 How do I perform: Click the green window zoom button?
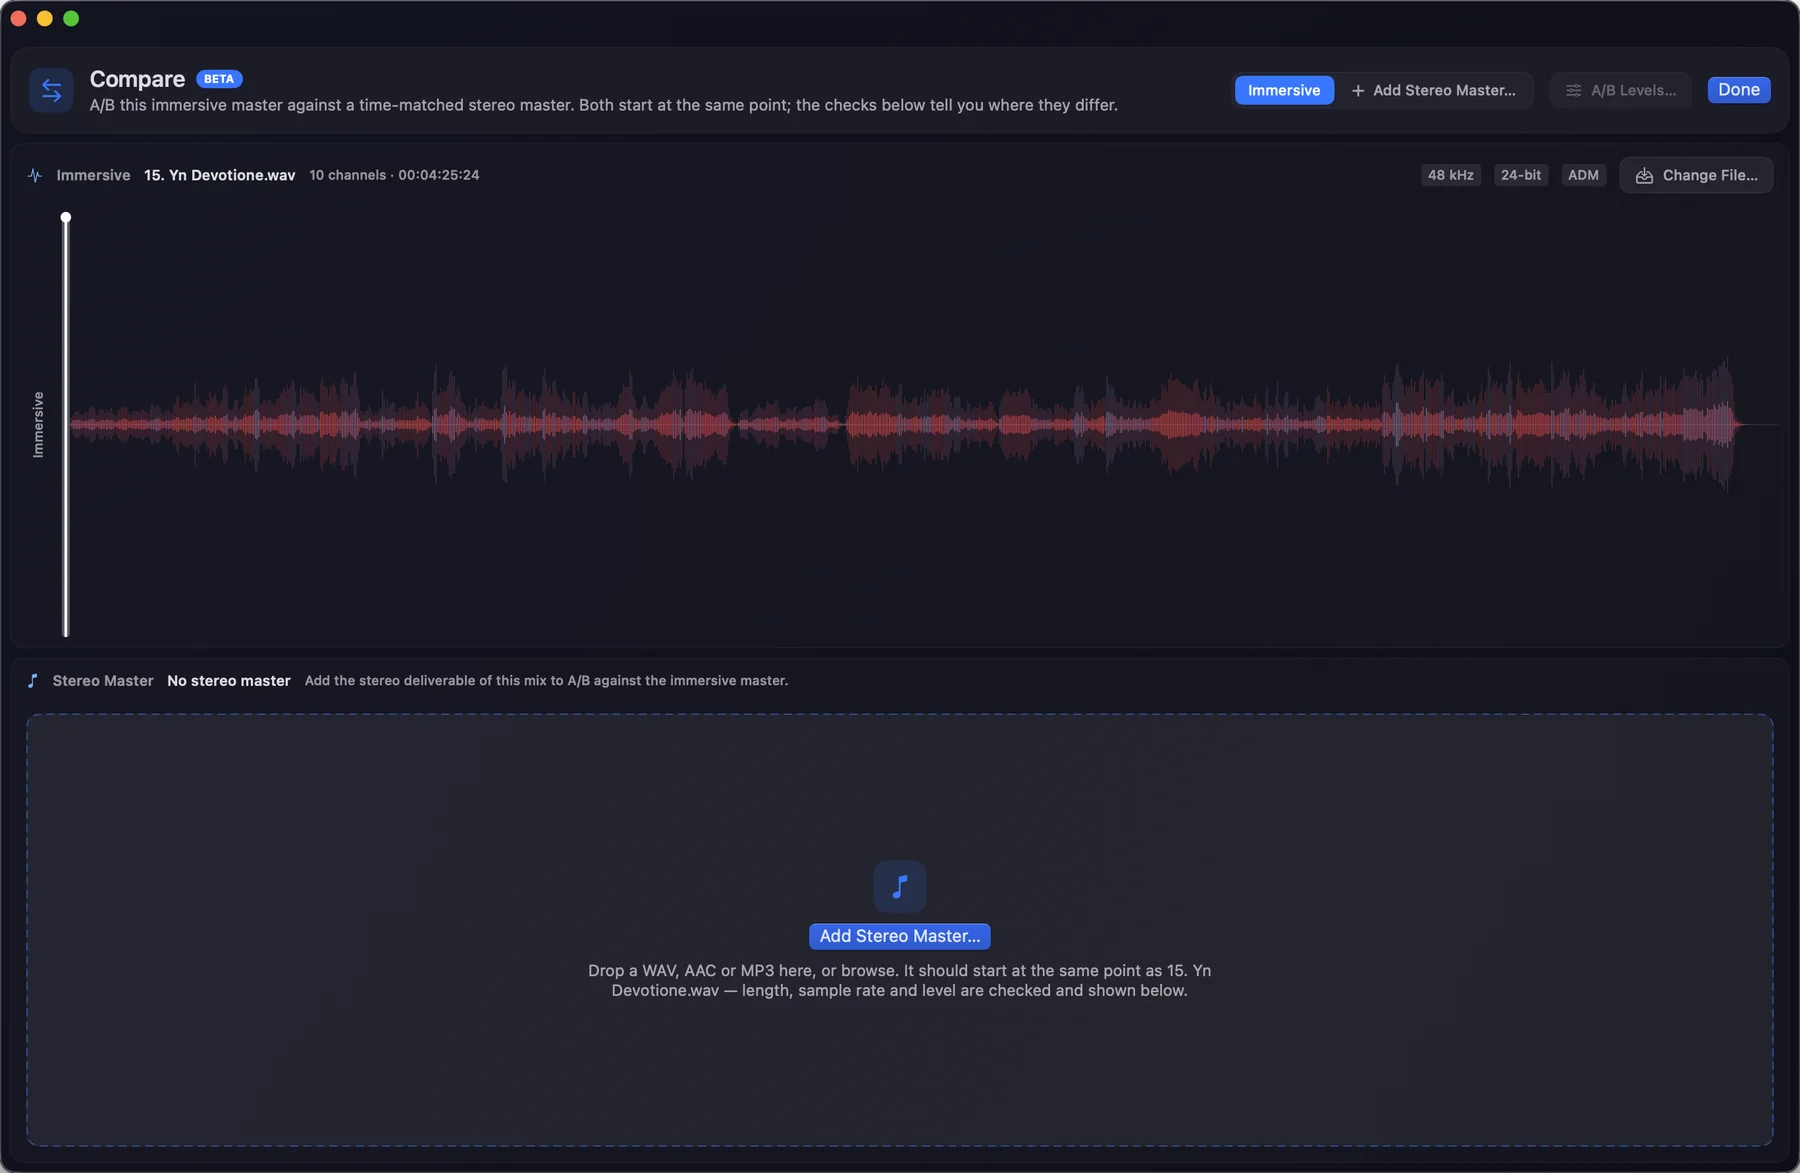[71, 18]
